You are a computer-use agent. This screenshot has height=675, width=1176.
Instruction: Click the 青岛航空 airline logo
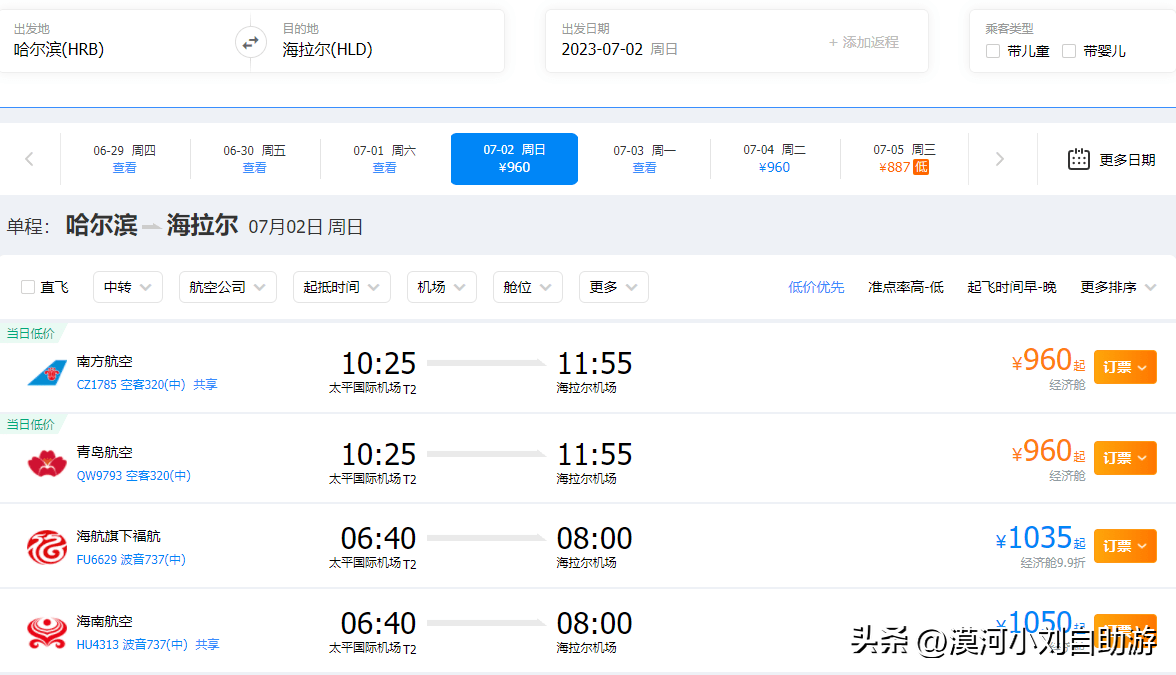[47, 463]
